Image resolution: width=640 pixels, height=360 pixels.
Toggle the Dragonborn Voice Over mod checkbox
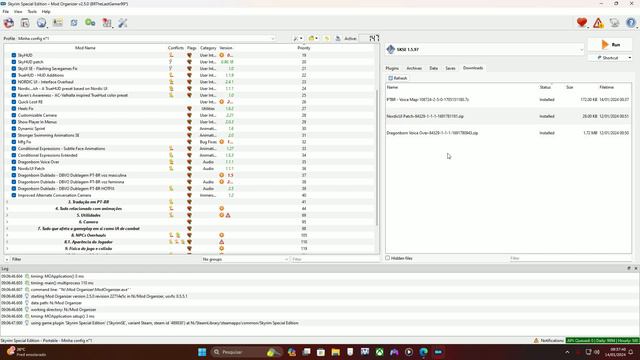[14, 162]
